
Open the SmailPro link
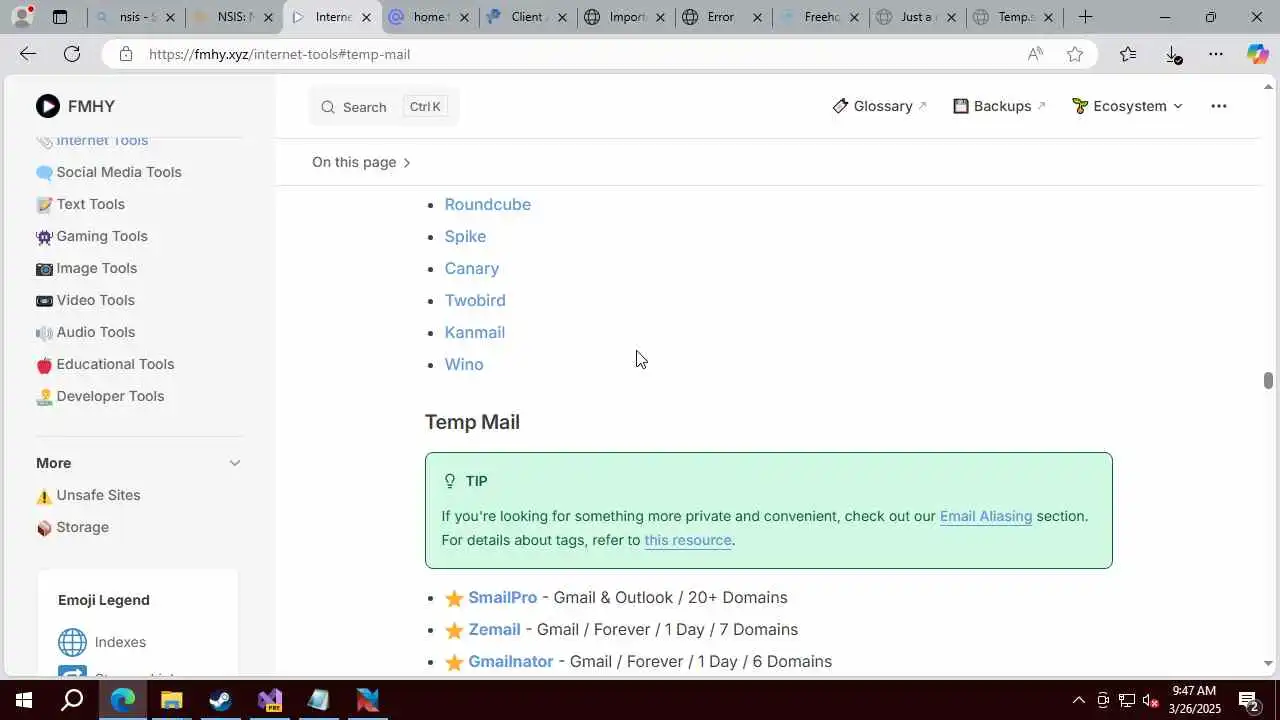tap(503, 597)
